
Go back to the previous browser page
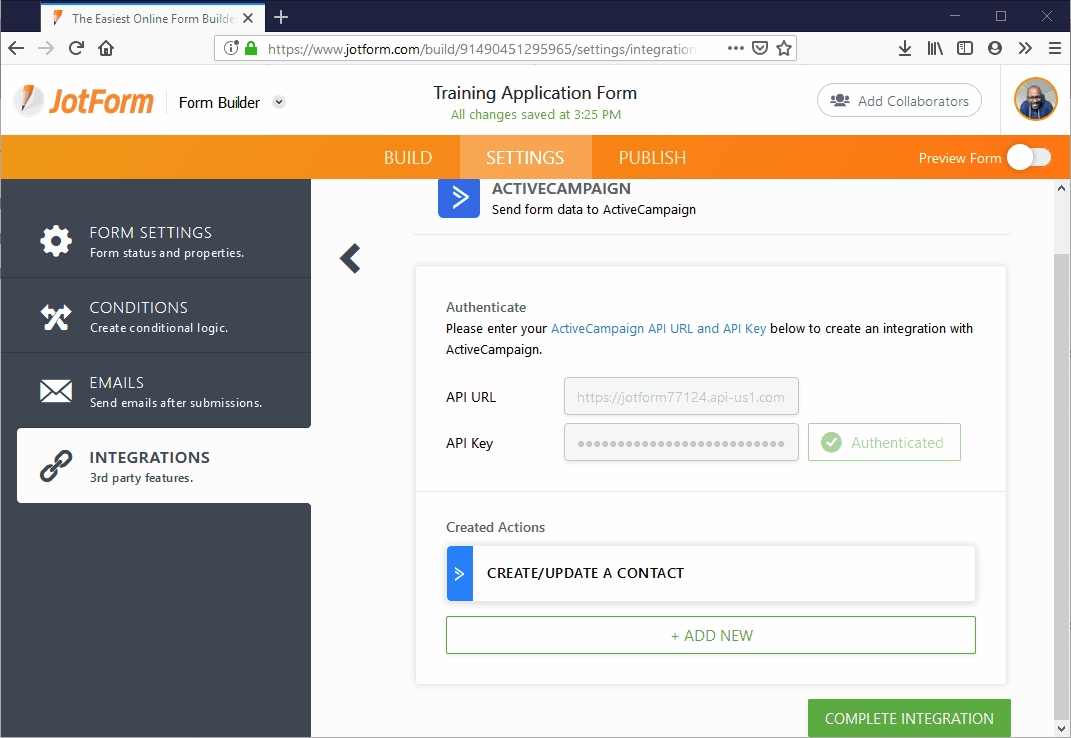click(x=16, y=49)
